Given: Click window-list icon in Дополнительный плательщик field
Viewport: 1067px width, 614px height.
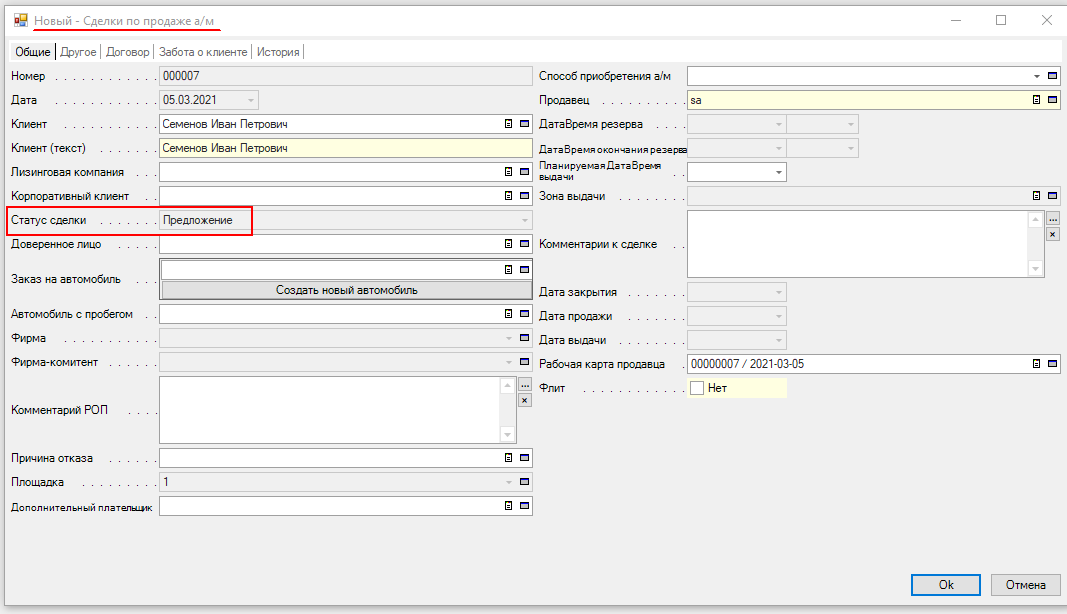Looking at the screenshot, I should coord(524,506).
